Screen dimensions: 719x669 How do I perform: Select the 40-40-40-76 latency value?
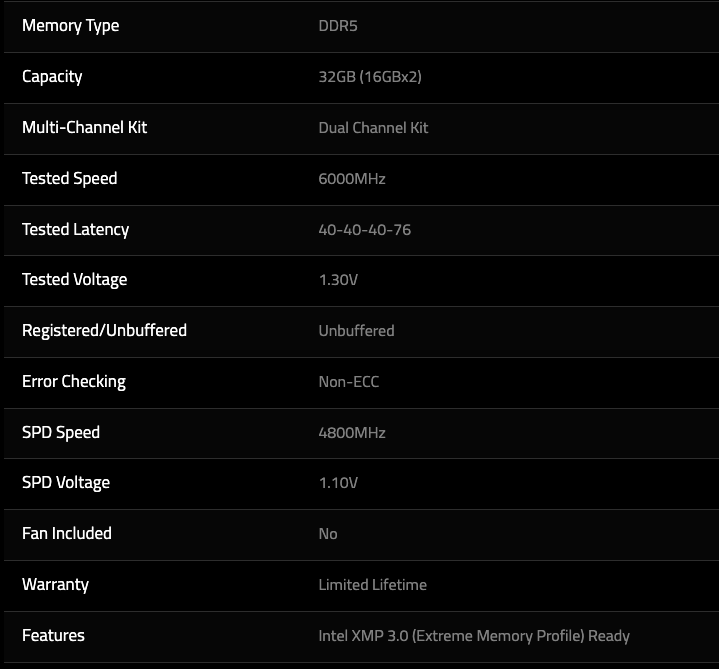365,229
